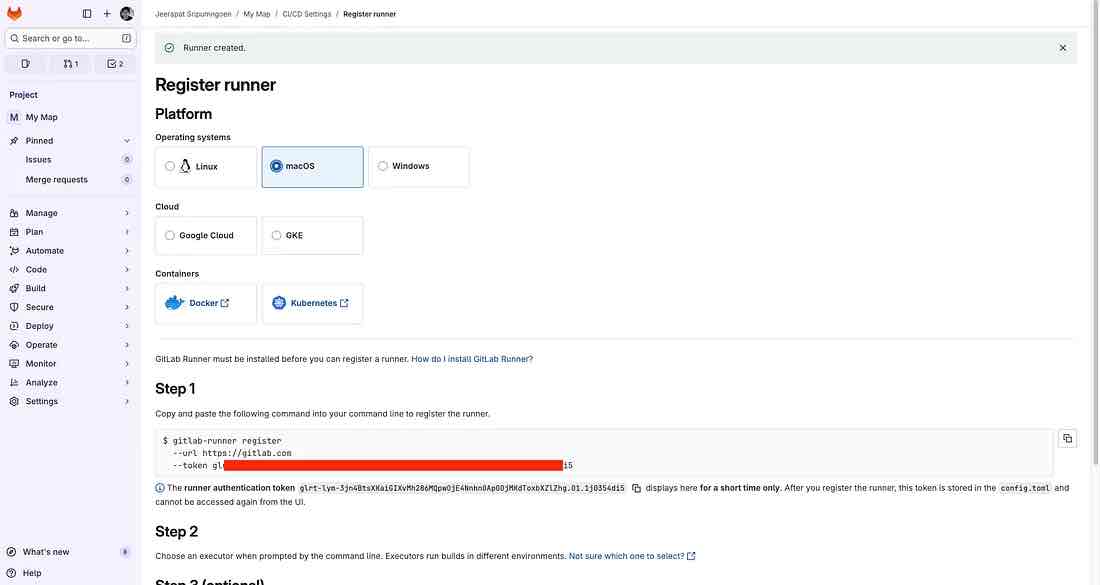Open the user avatar menu
This screenshot has height=585, width=1100.
127,13
